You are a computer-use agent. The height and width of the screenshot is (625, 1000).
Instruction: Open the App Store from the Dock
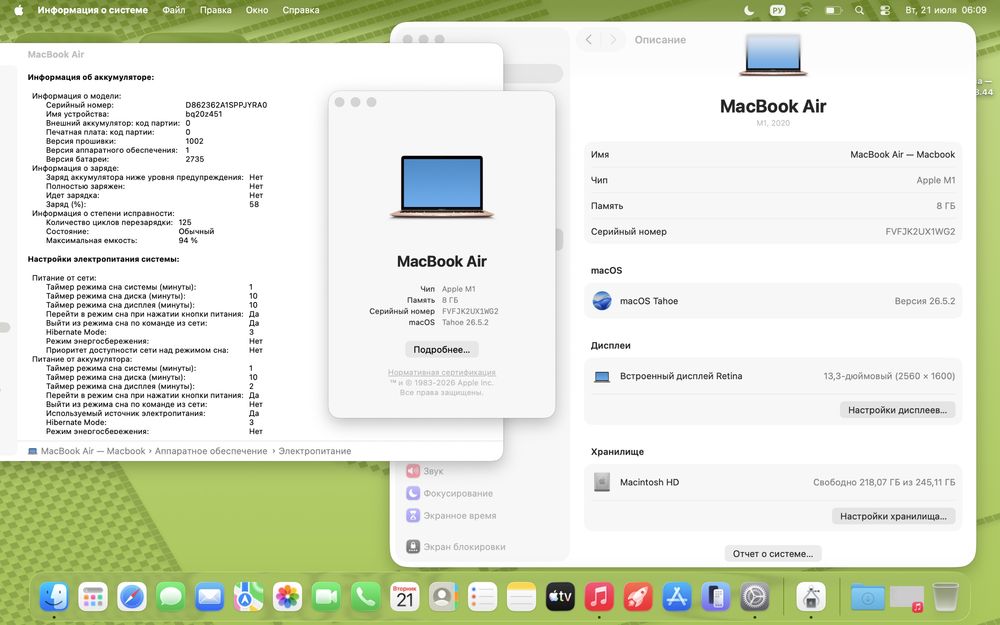[677, 598]
